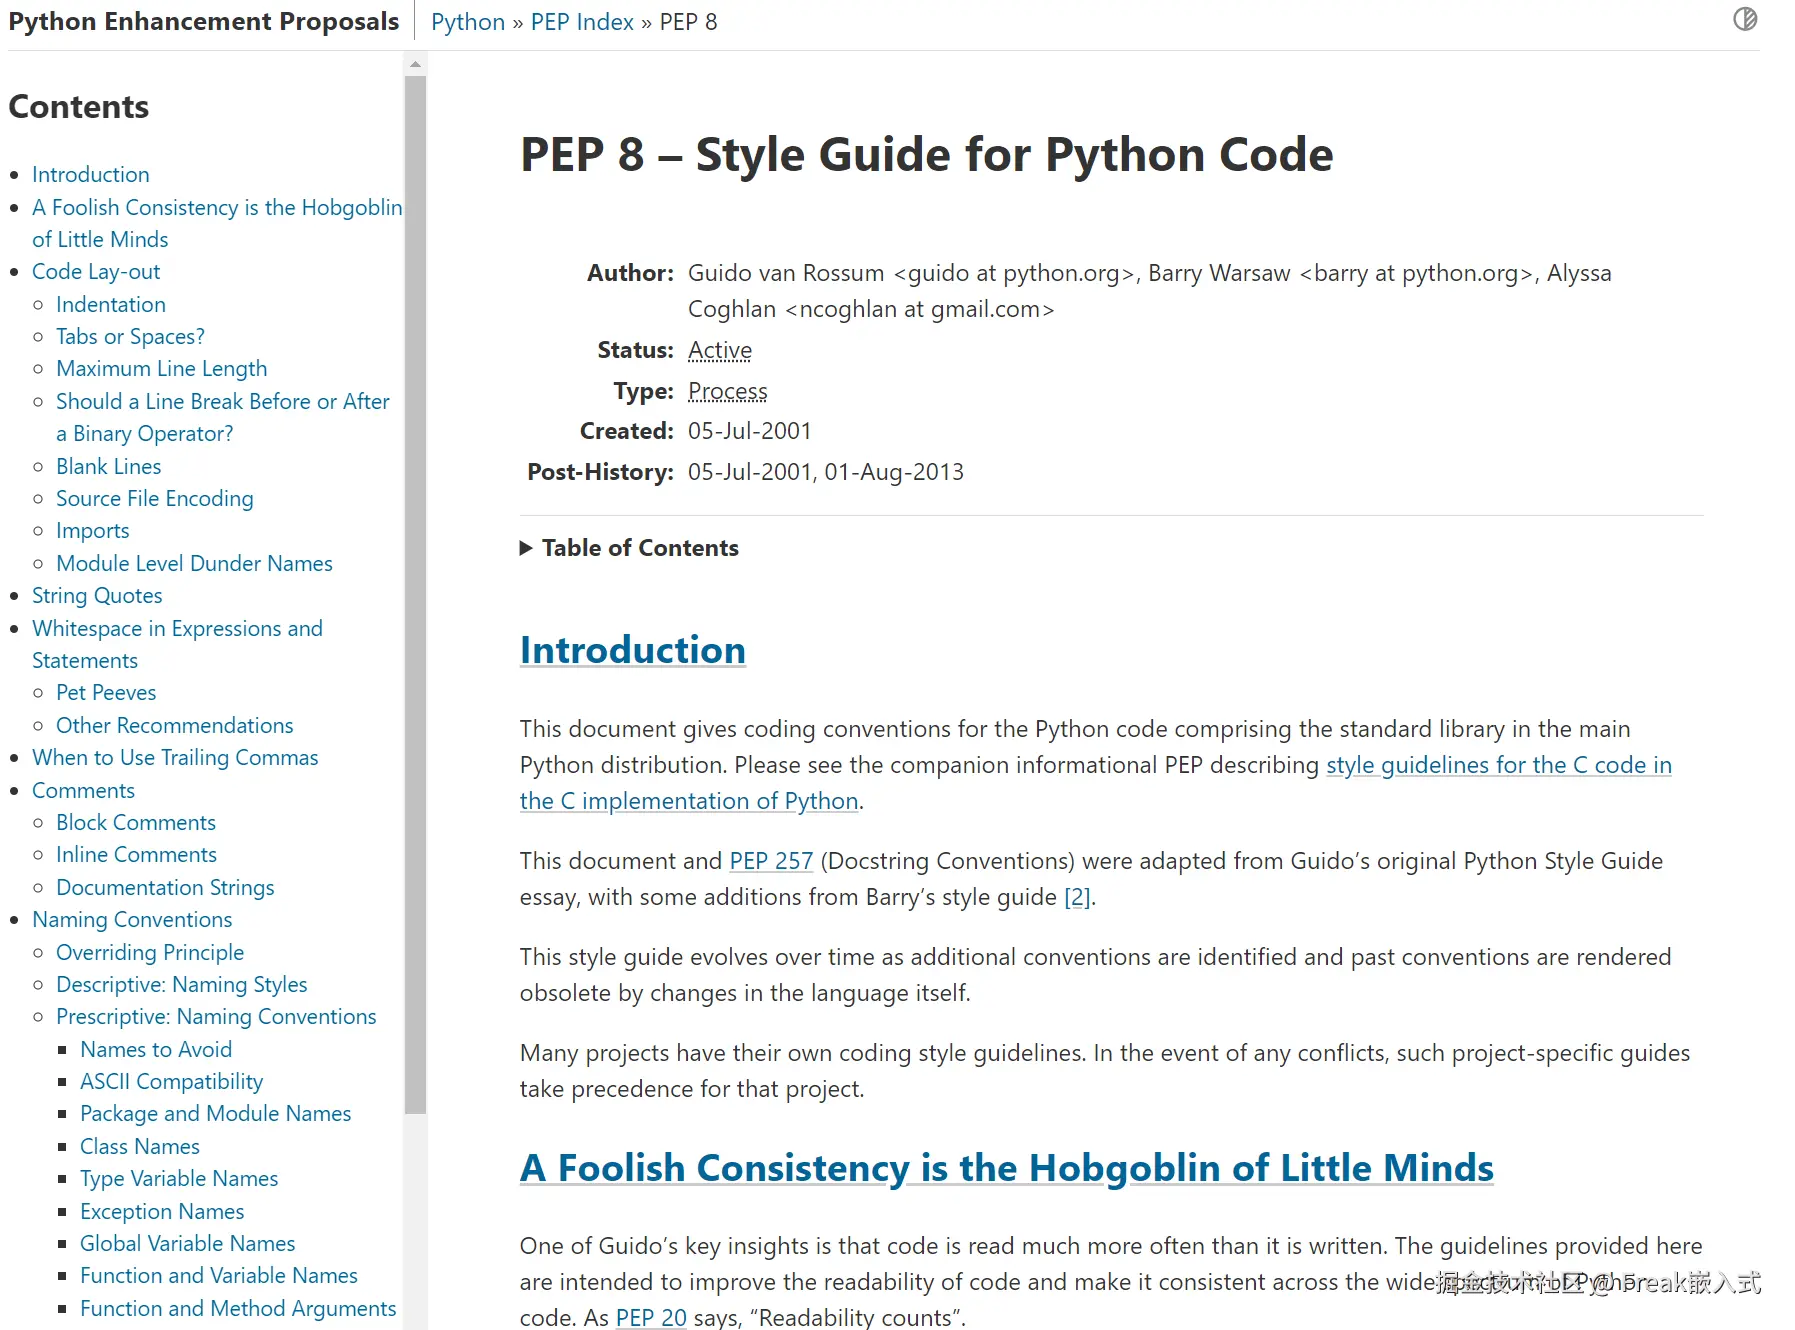1795x1330 pixels.
Task: Go to When to Use Trailing Commas
Action: point(175,757)
